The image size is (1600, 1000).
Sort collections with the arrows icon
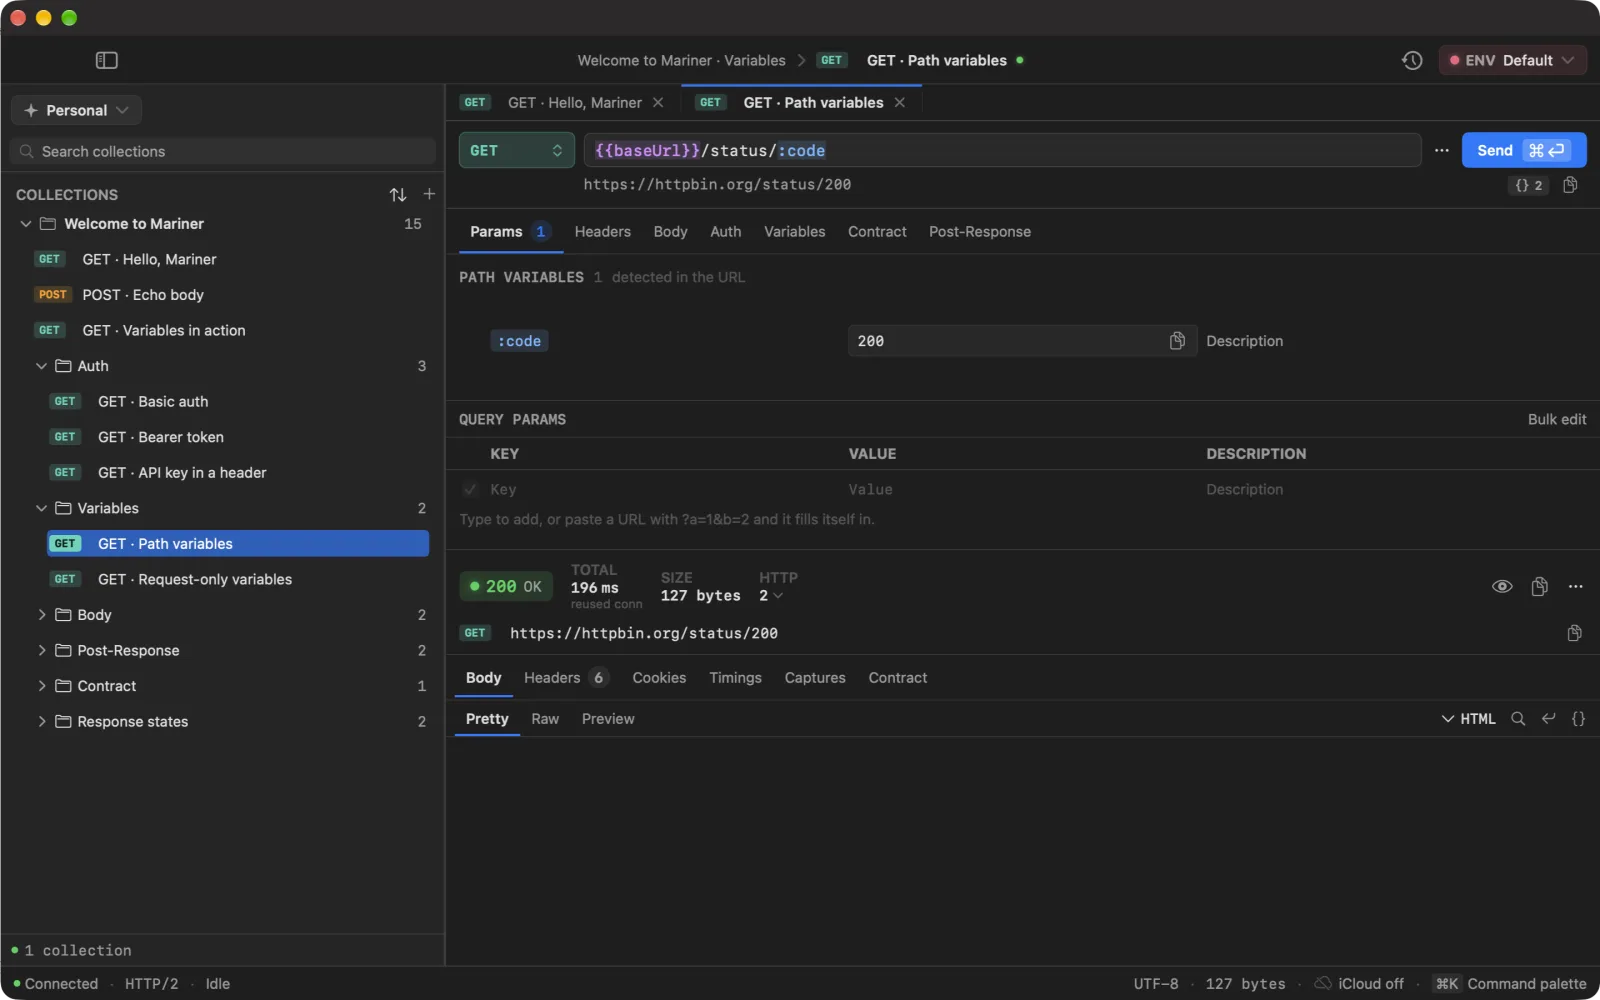pyautogui.click(x=398, y=194)
